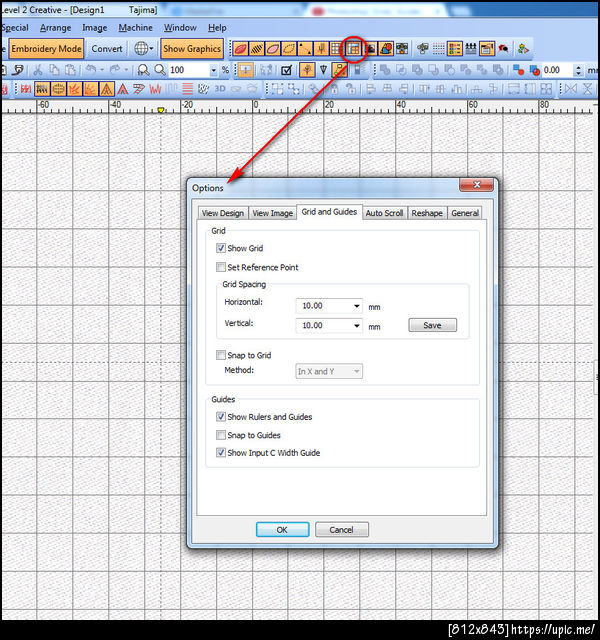Click the orange tatami fill stitch icon
This screenshot has width=600, height=640.
click(42, 89)
